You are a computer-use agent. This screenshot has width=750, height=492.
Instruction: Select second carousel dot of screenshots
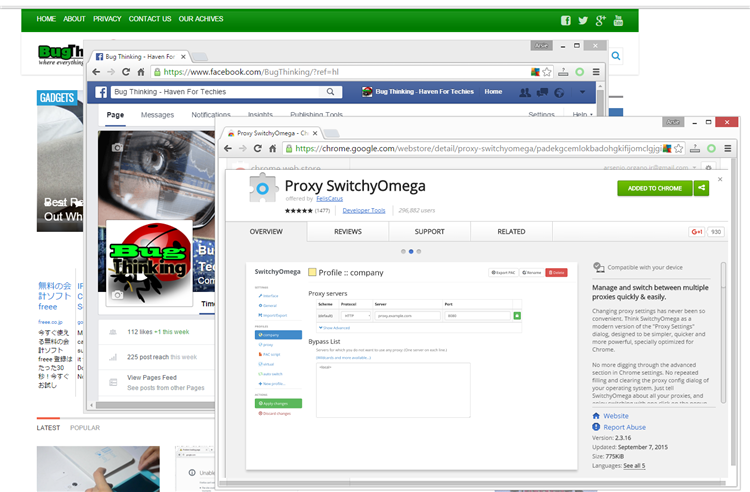tap(411, 251)
